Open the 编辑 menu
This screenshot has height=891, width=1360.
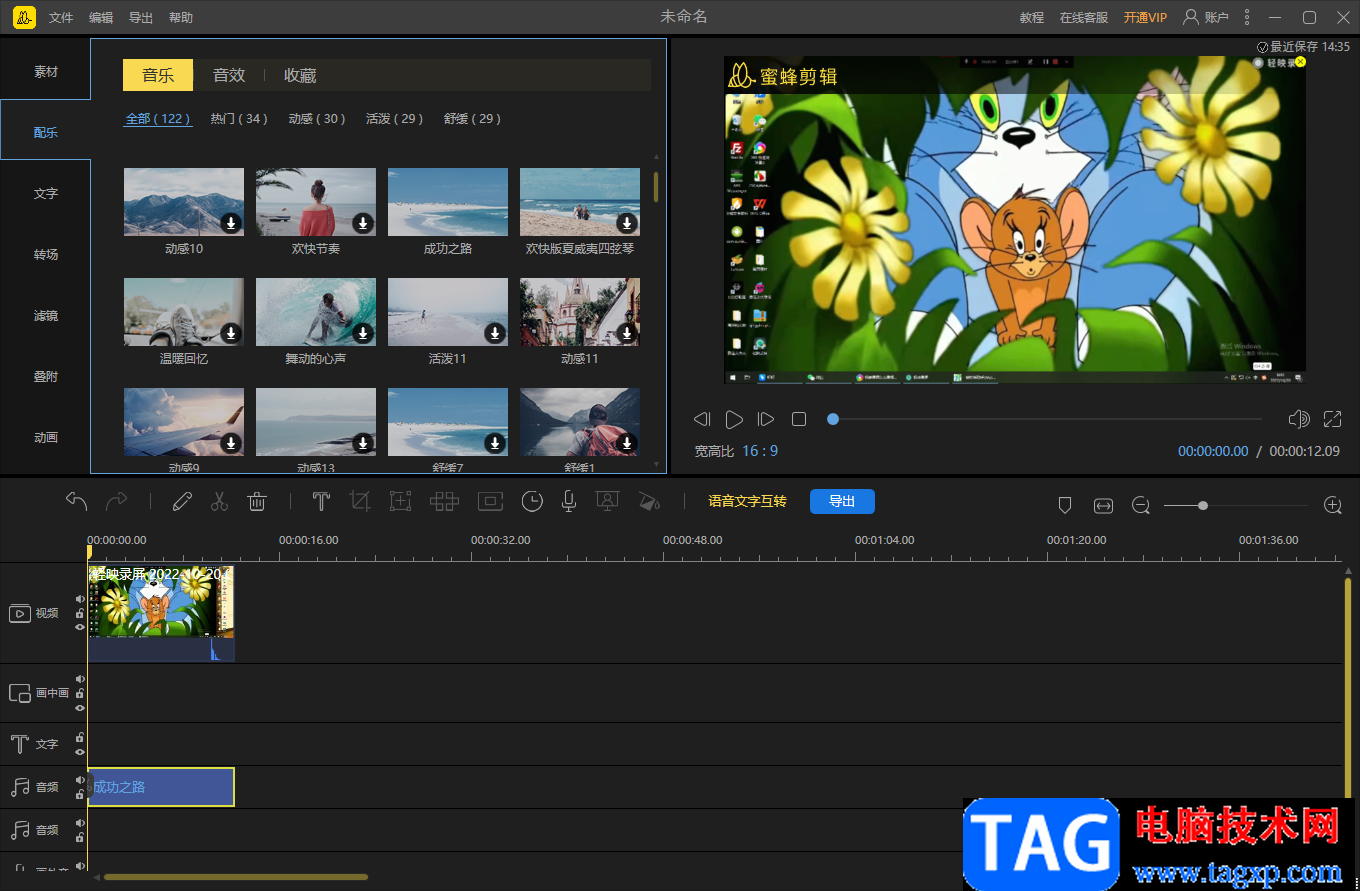pos(101,18)
